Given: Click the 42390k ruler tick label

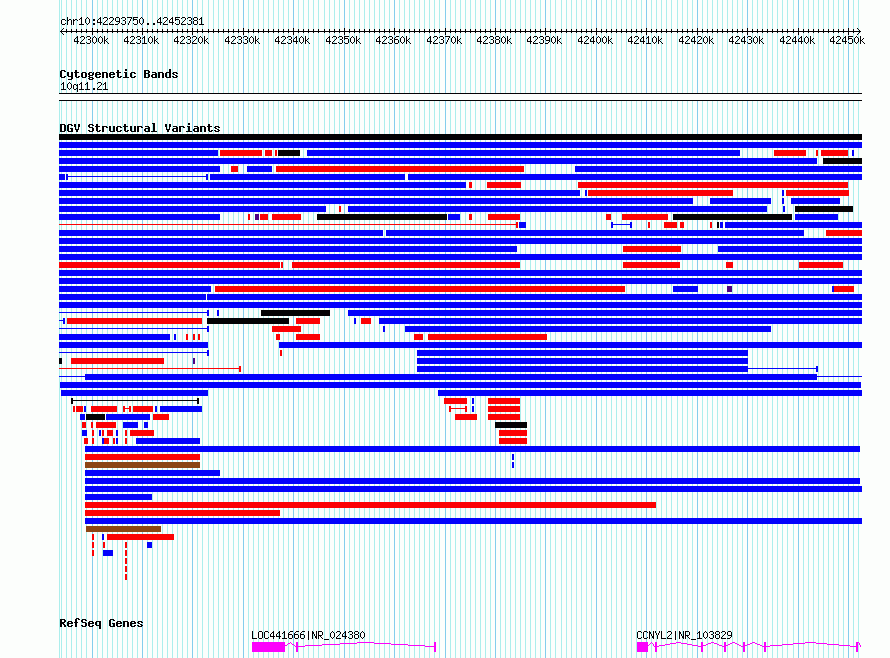Looking at the screenshot, I should click(x=544, y=40).
